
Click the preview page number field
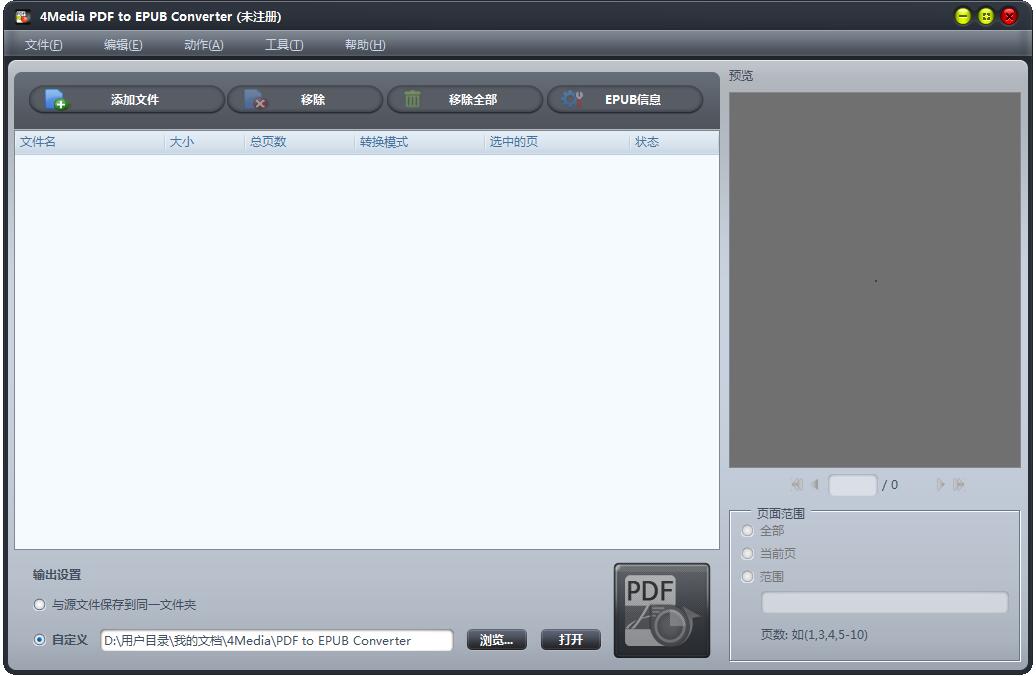(x=853, y=485)
